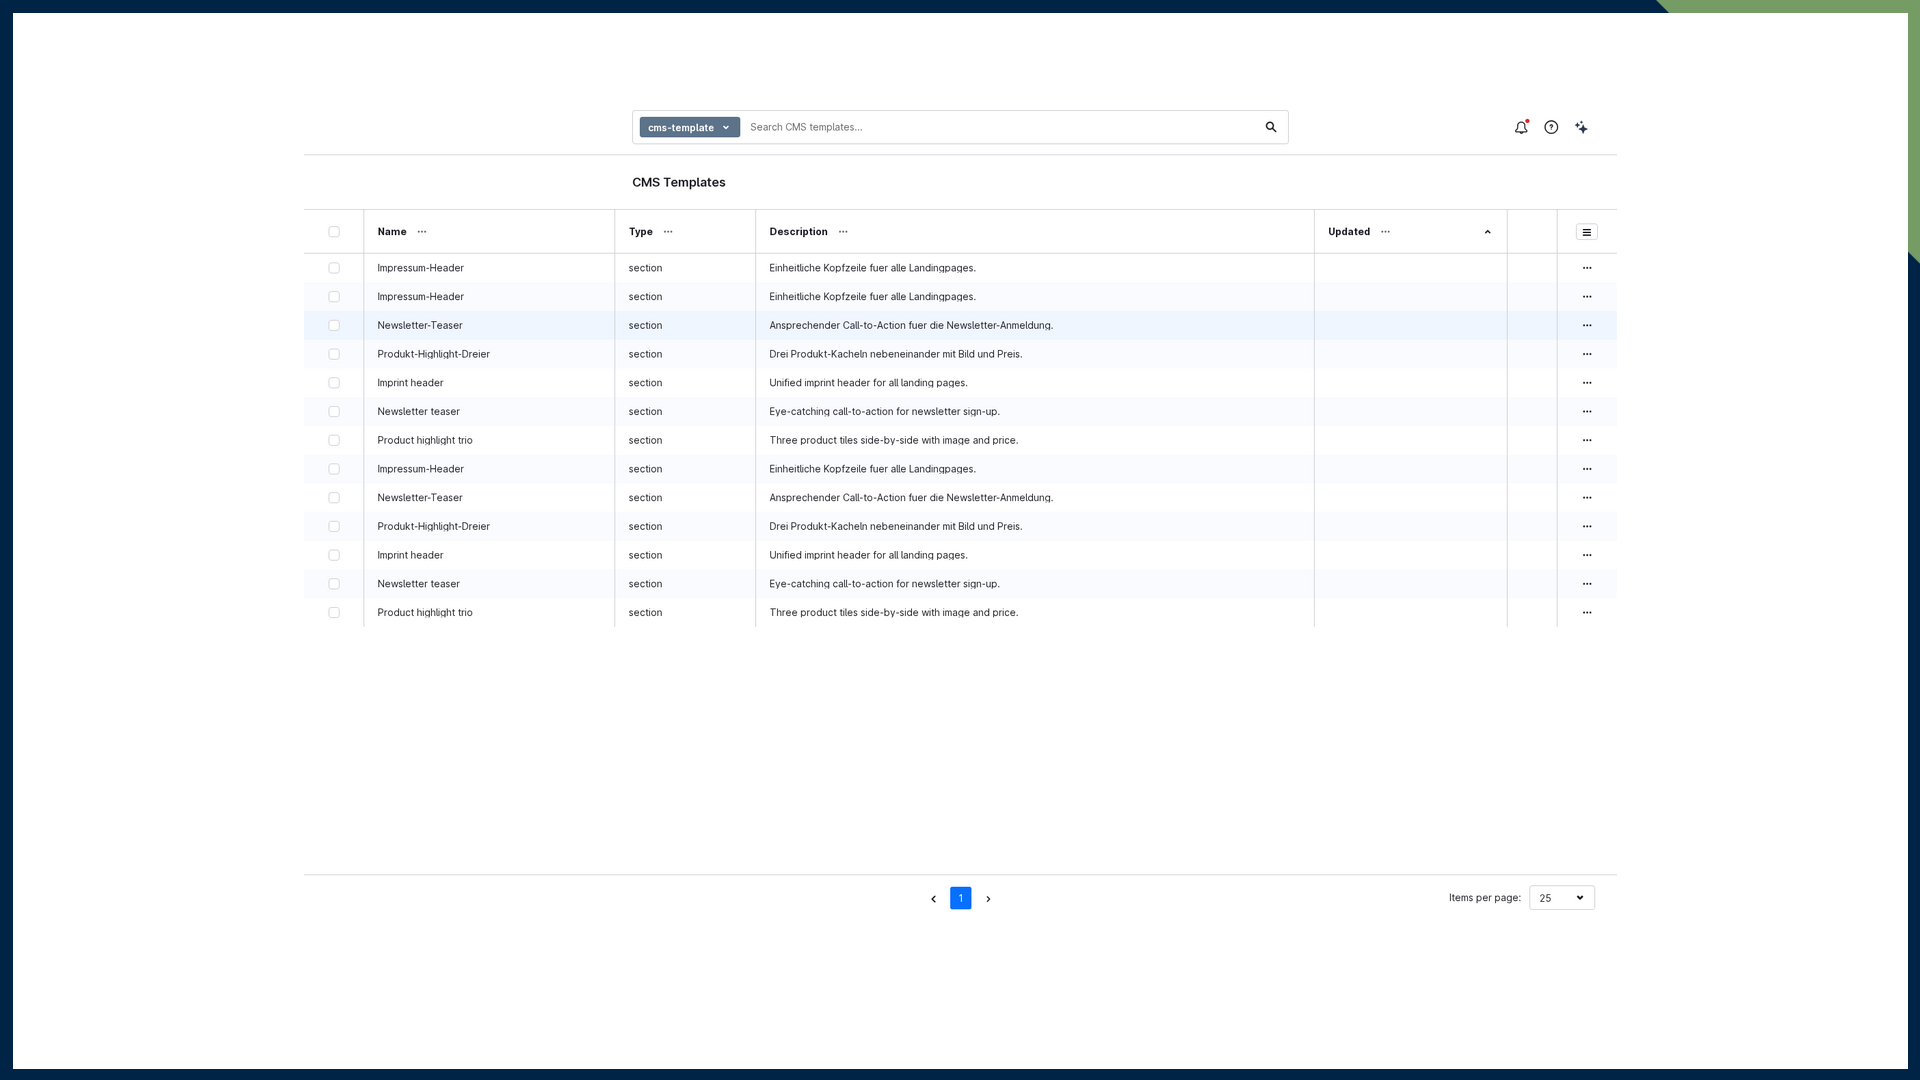Tick checkbox of topmost Impressum-Header row
Image resolution: width=1920 pixels, height=1080 pixels.
pyautogui.click(x=334, y=268)
